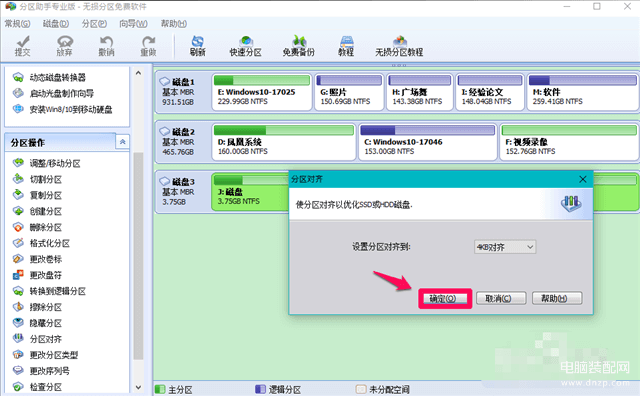Viewport: 640px width, 396px height.
Task: Select 磁盘3 disk header
Action: [182, 192]
